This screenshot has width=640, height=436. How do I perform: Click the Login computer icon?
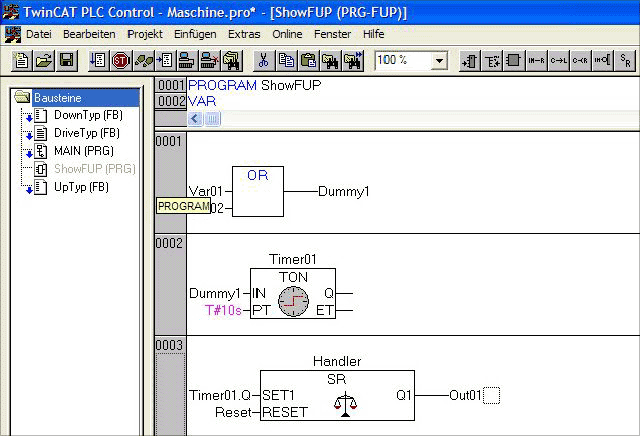187,61
